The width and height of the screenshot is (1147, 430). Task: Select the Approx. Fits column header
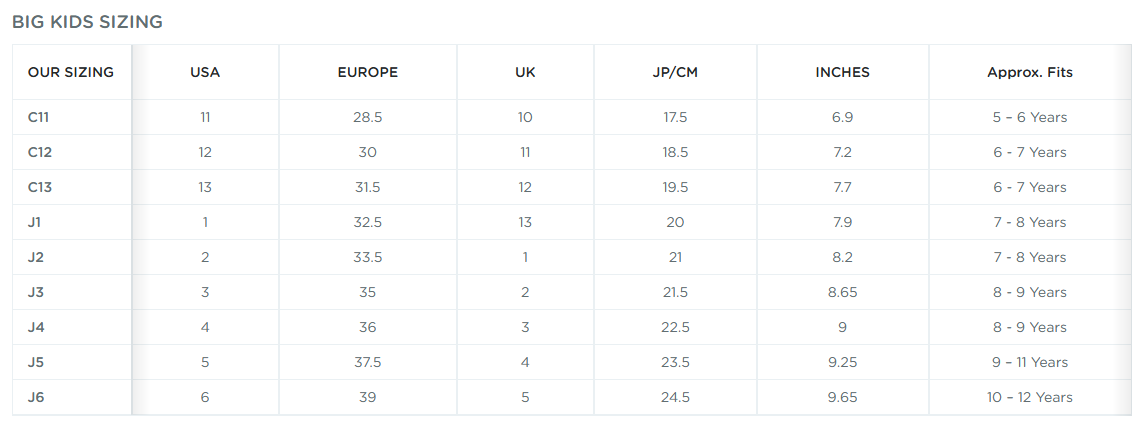point(1030,72)
